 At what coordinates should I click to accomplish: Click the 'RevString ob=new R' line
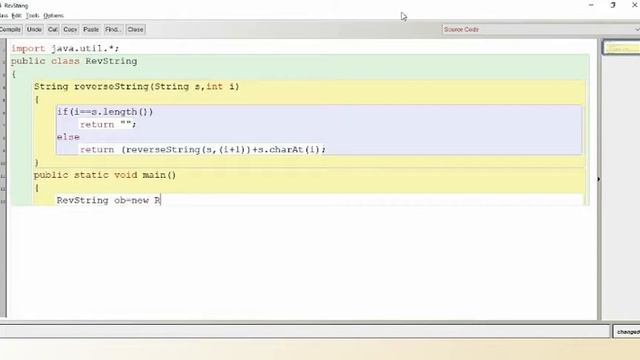click(x=109, y=200)
